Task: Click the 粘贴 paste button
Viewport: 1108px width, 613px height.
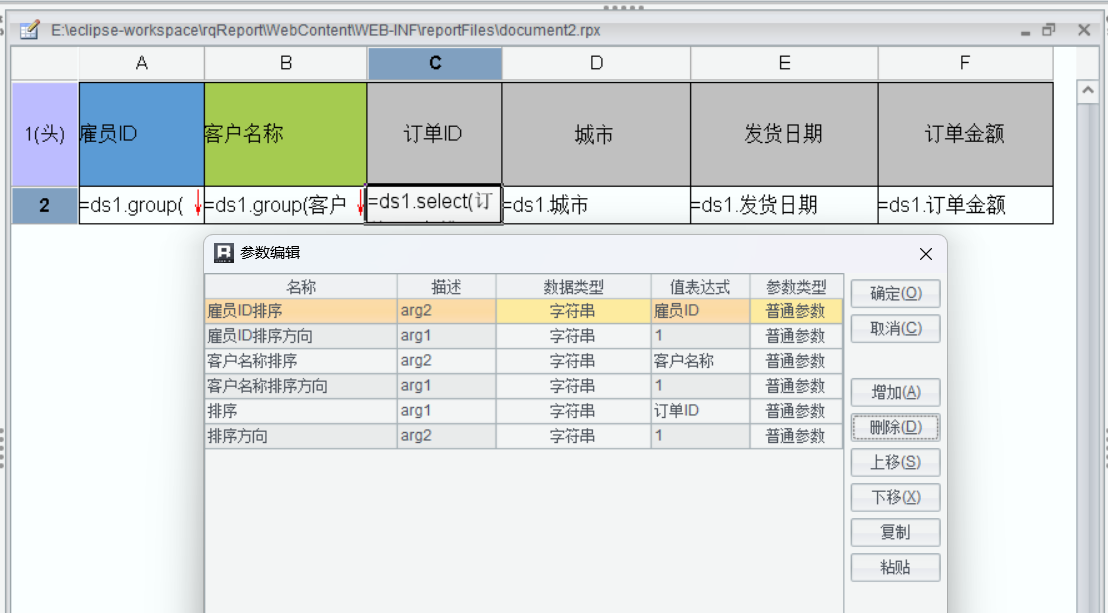Action: (895, 567)
